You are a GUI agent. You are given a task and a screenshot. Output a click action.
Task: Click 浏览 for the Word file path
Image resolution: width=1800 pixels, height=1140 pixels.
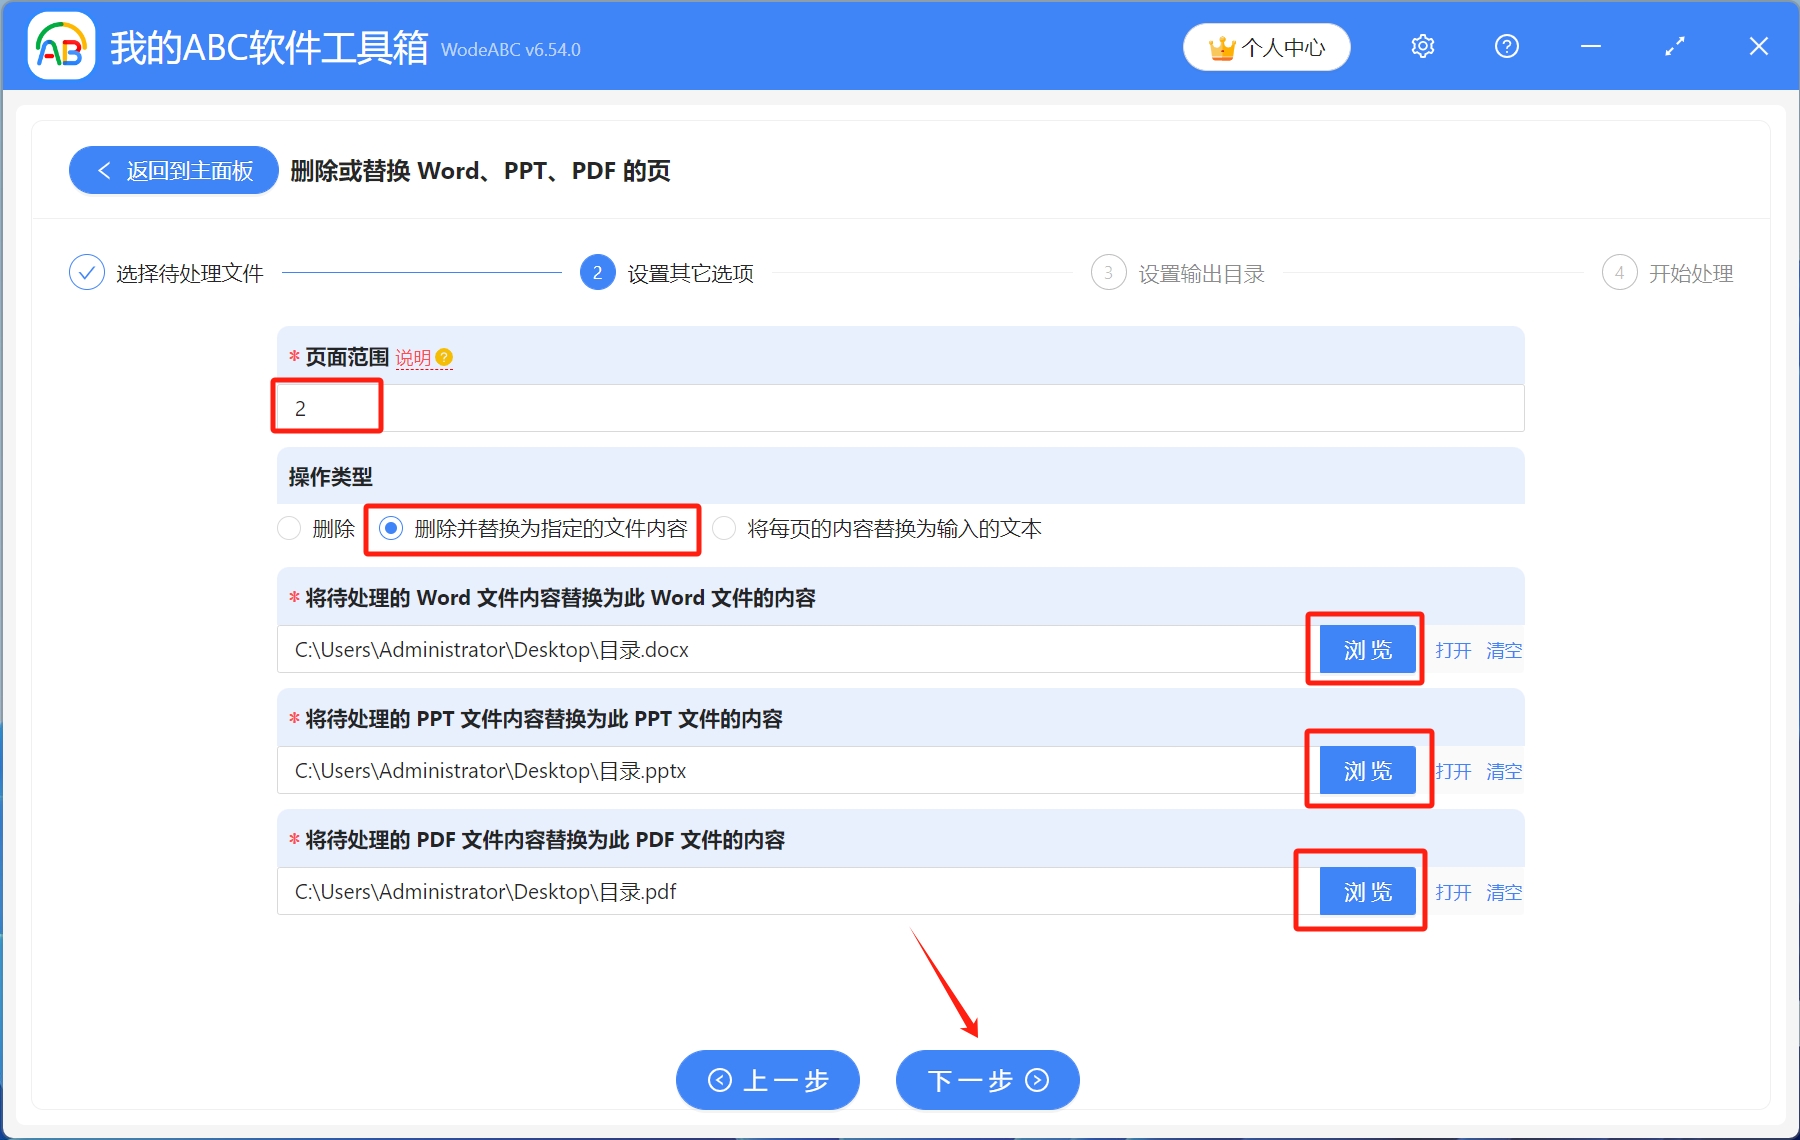pyautogui.click(x=1365, y=649)
